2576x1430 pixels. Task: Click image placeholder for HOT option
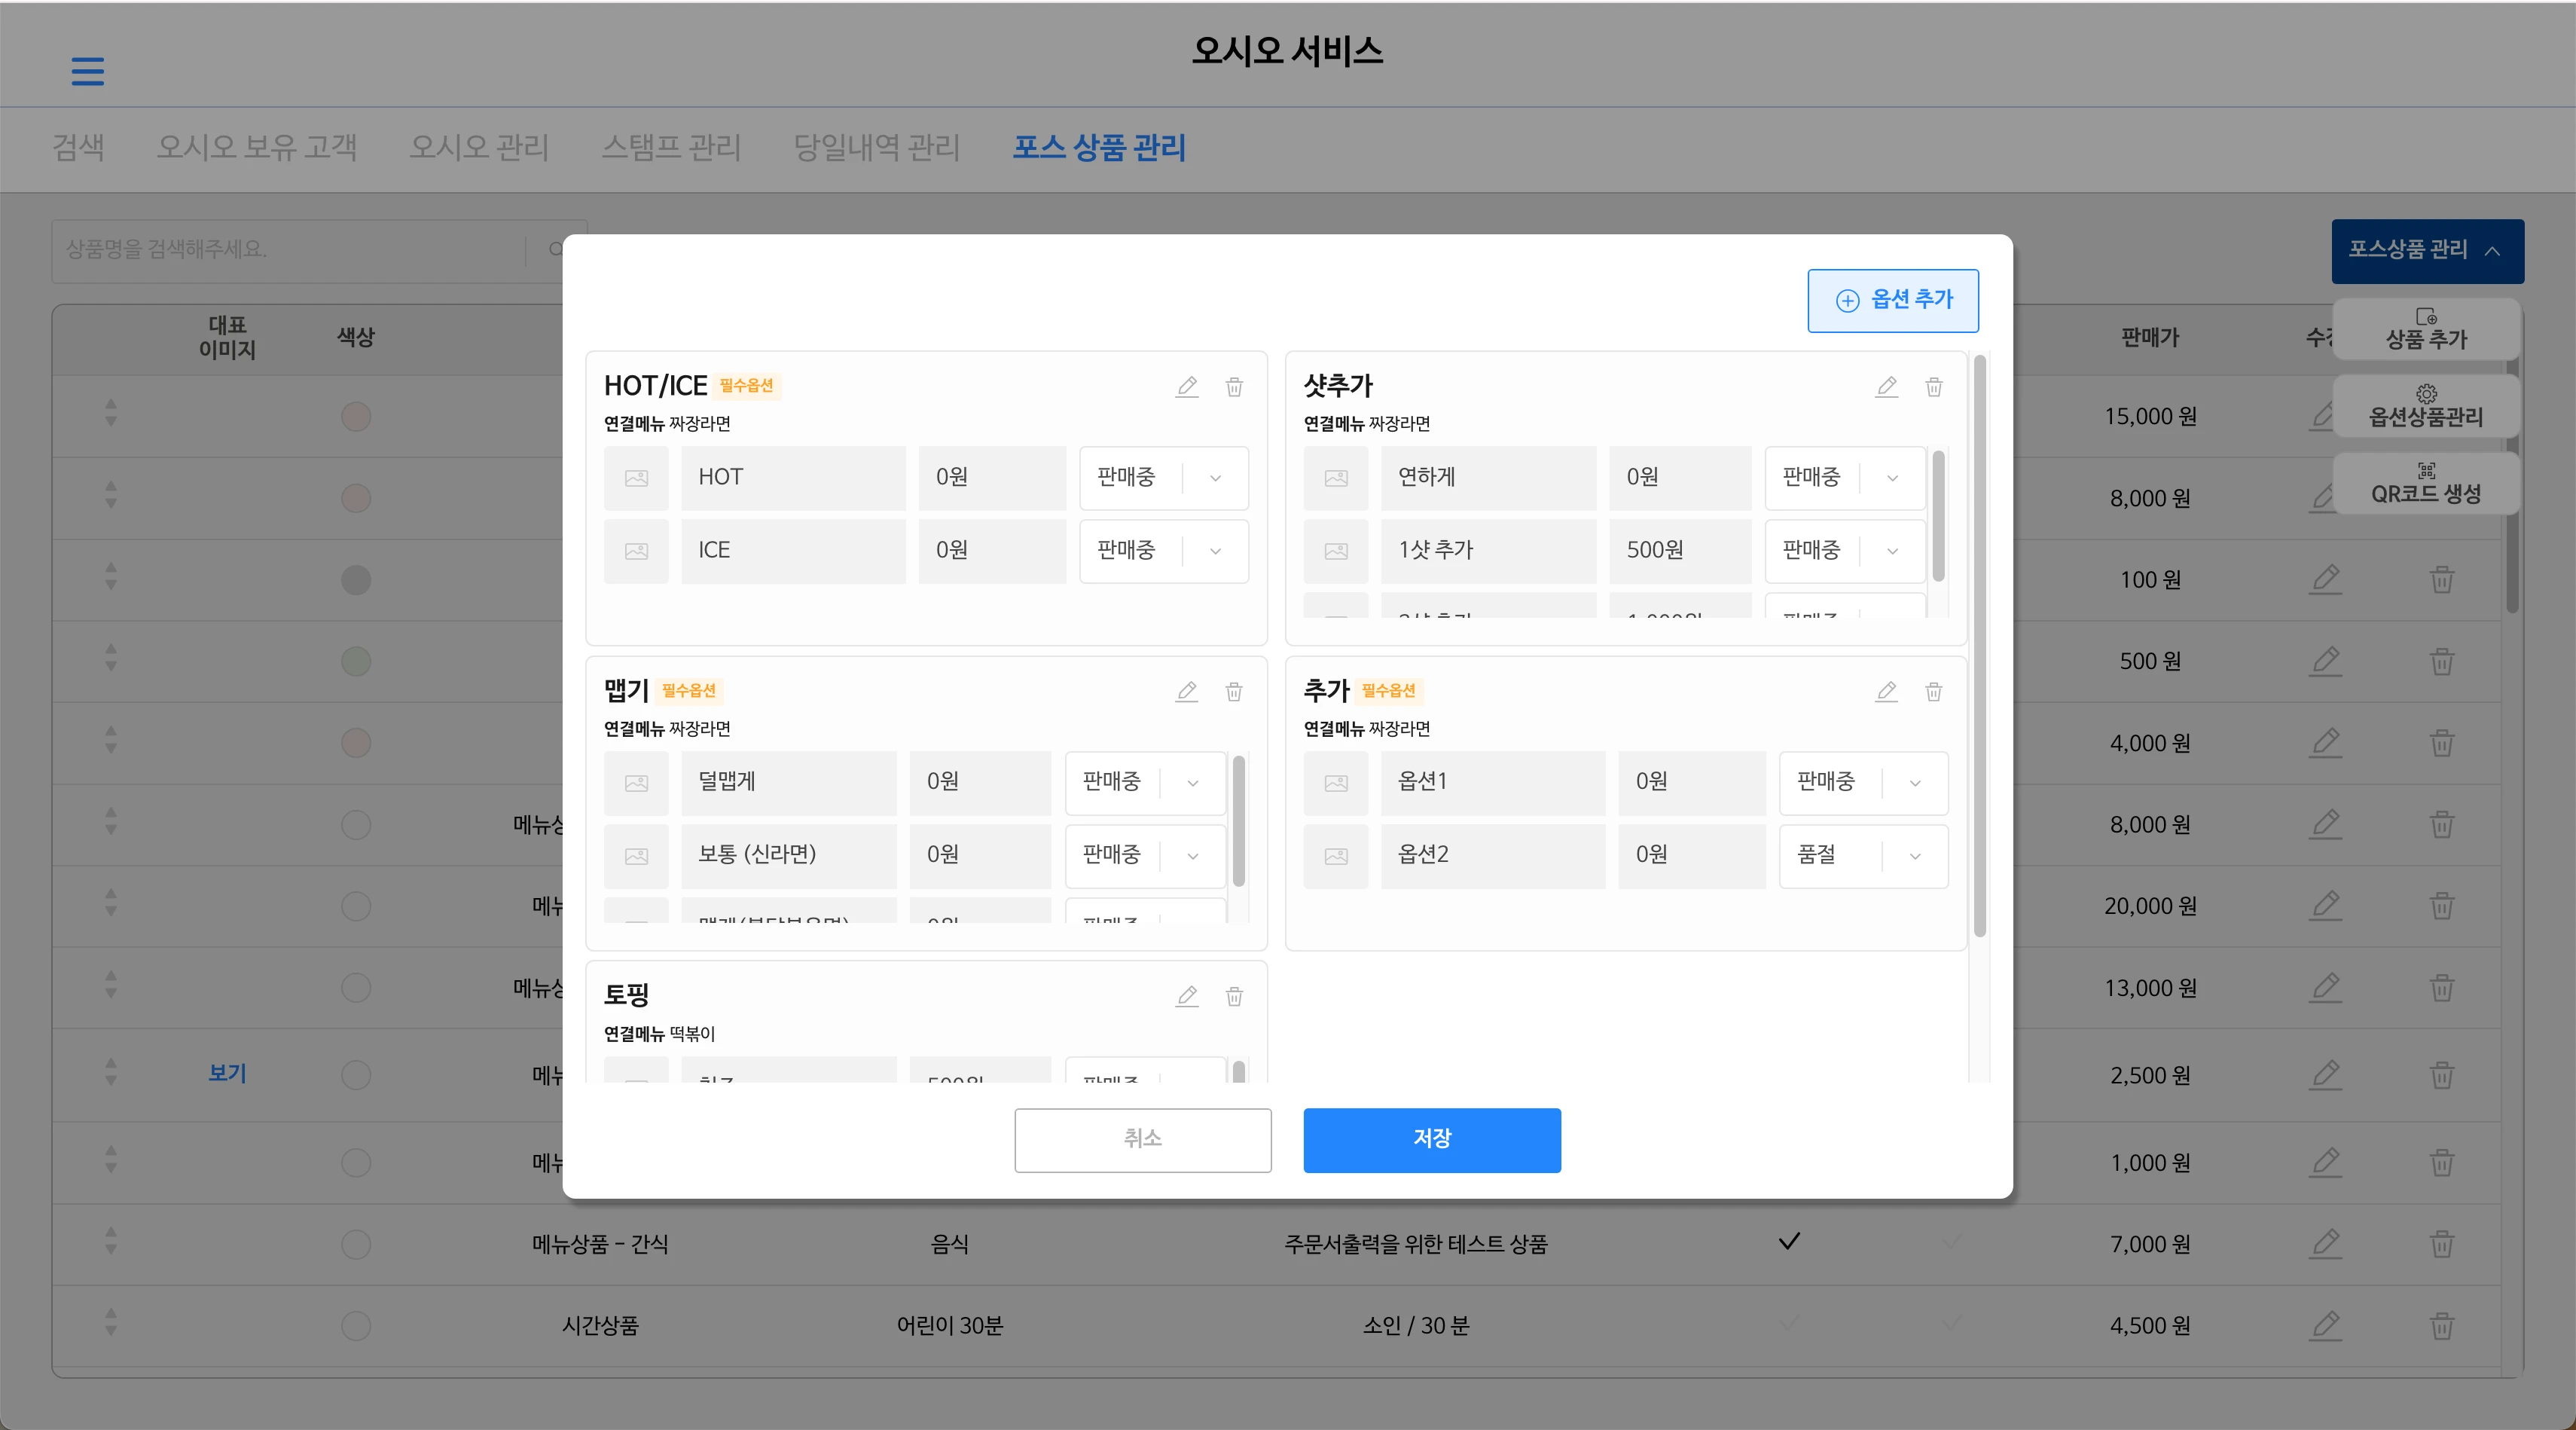tap(636, 478)
